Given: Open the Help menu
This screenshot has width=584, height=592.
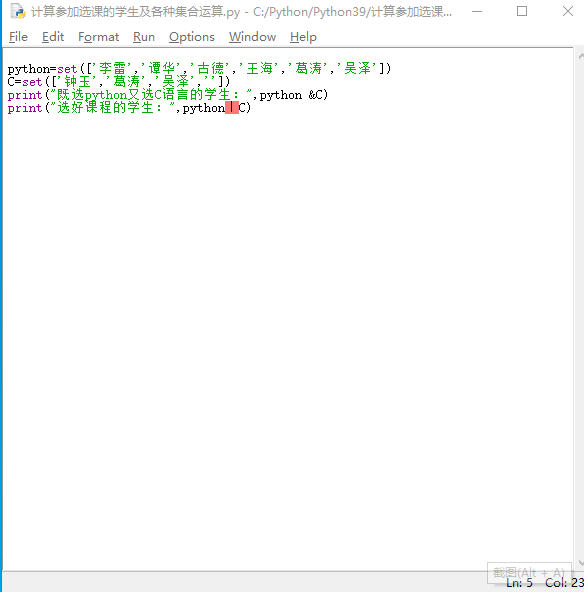Looking at the screenshot, I should click(x=303, y=37).
